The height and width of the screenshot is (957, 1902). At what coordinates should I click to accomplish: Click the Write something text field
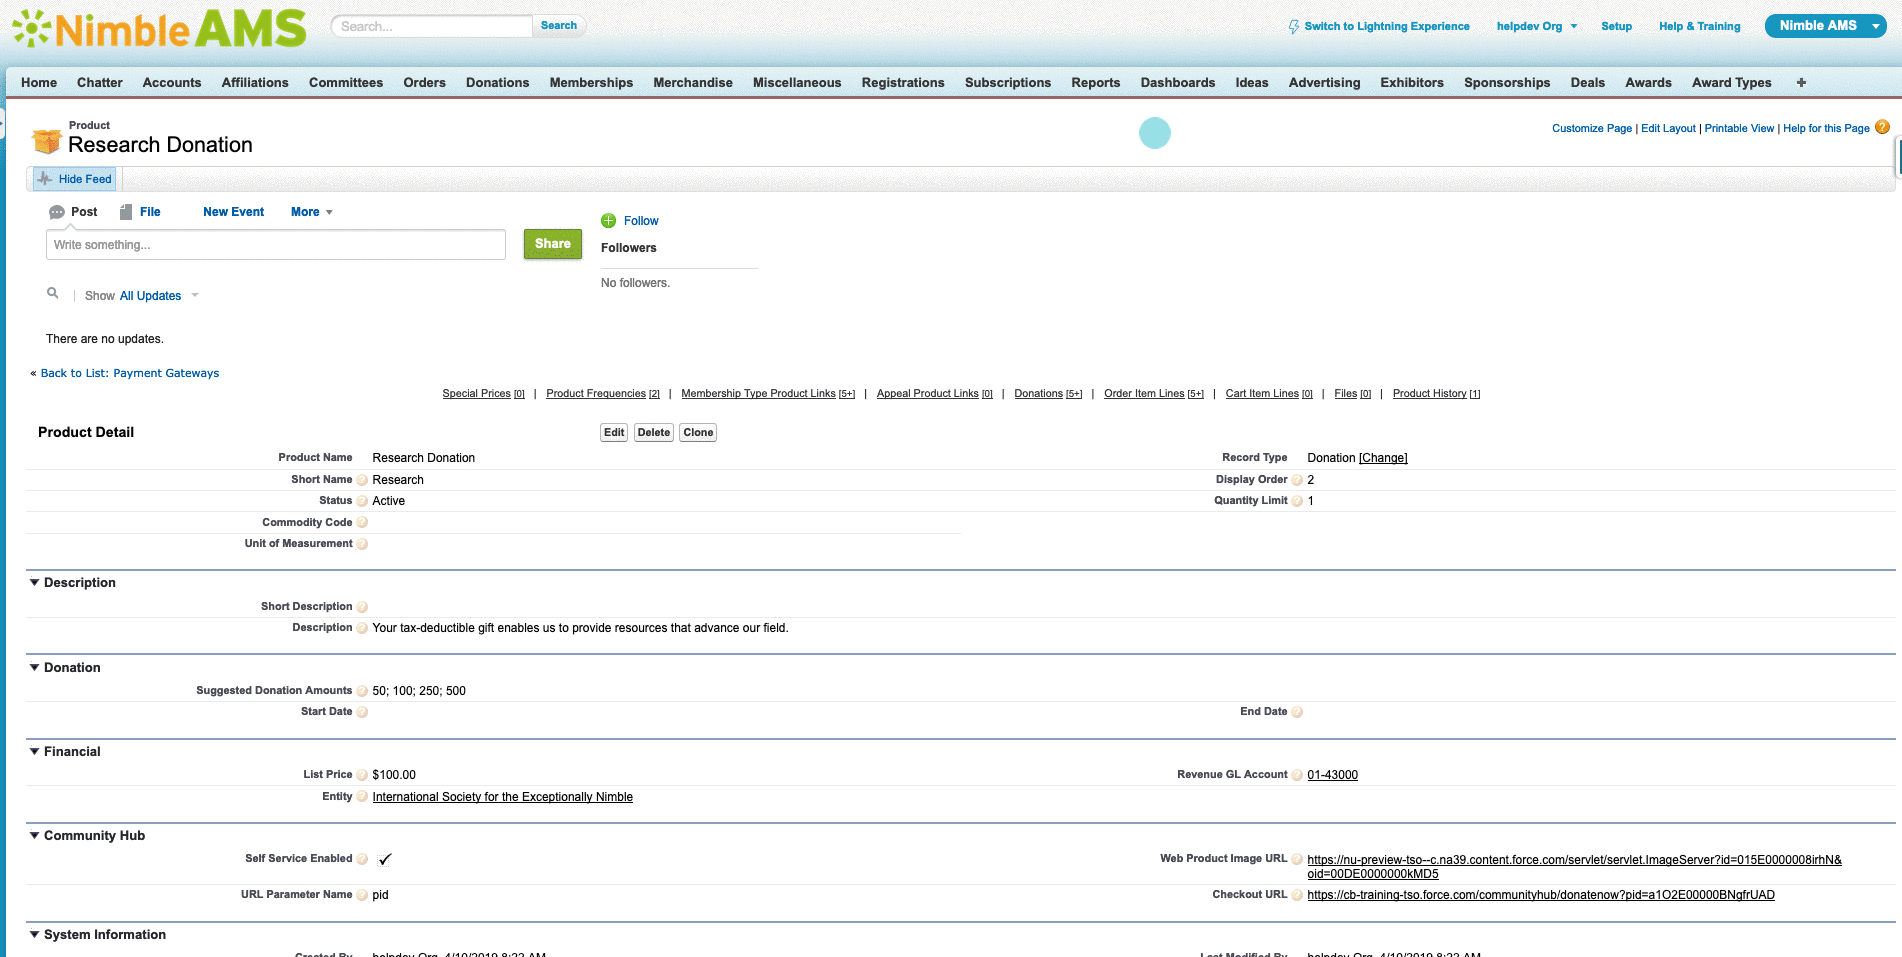pos(275,245)
